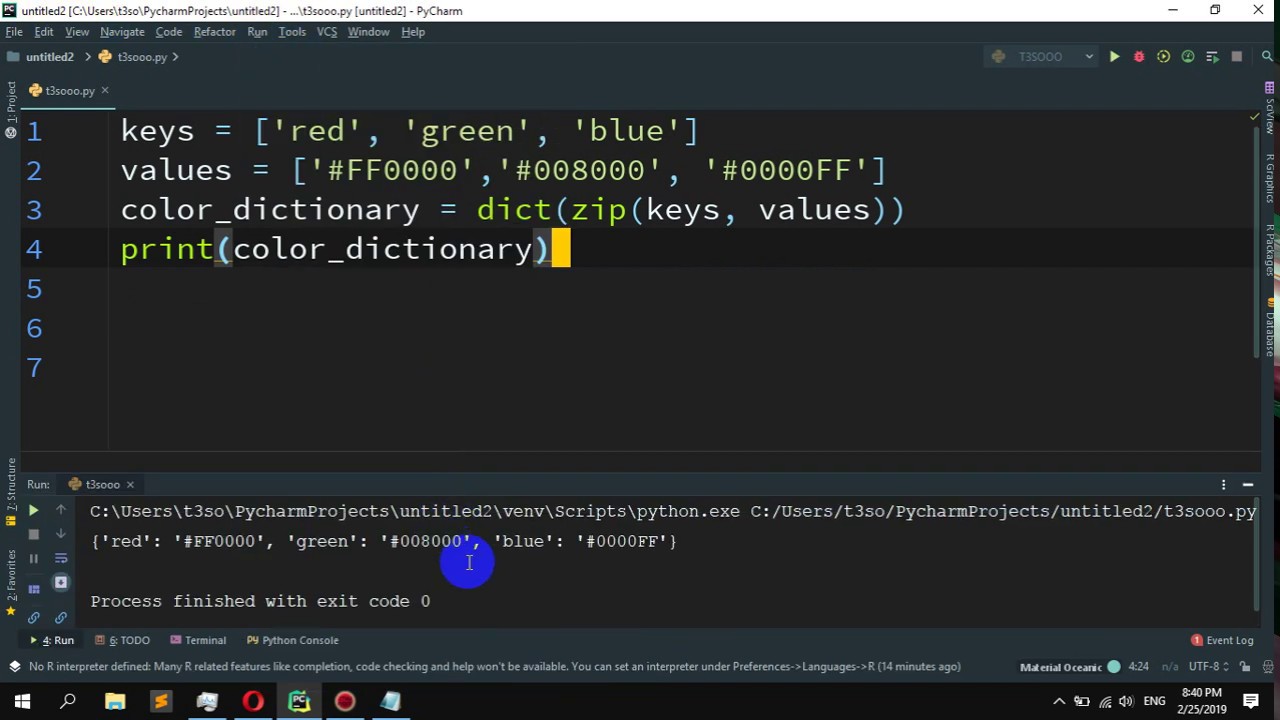Open the Python Console tab

[x=292, y=640]
